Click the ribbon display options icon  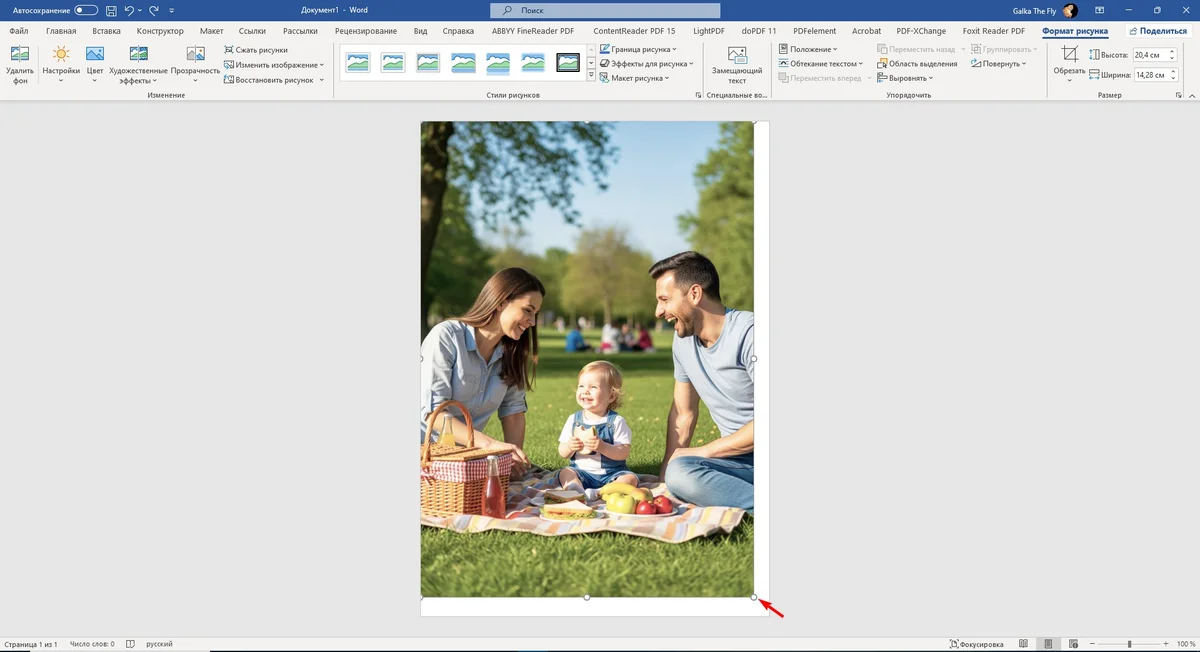[1101, 10]
